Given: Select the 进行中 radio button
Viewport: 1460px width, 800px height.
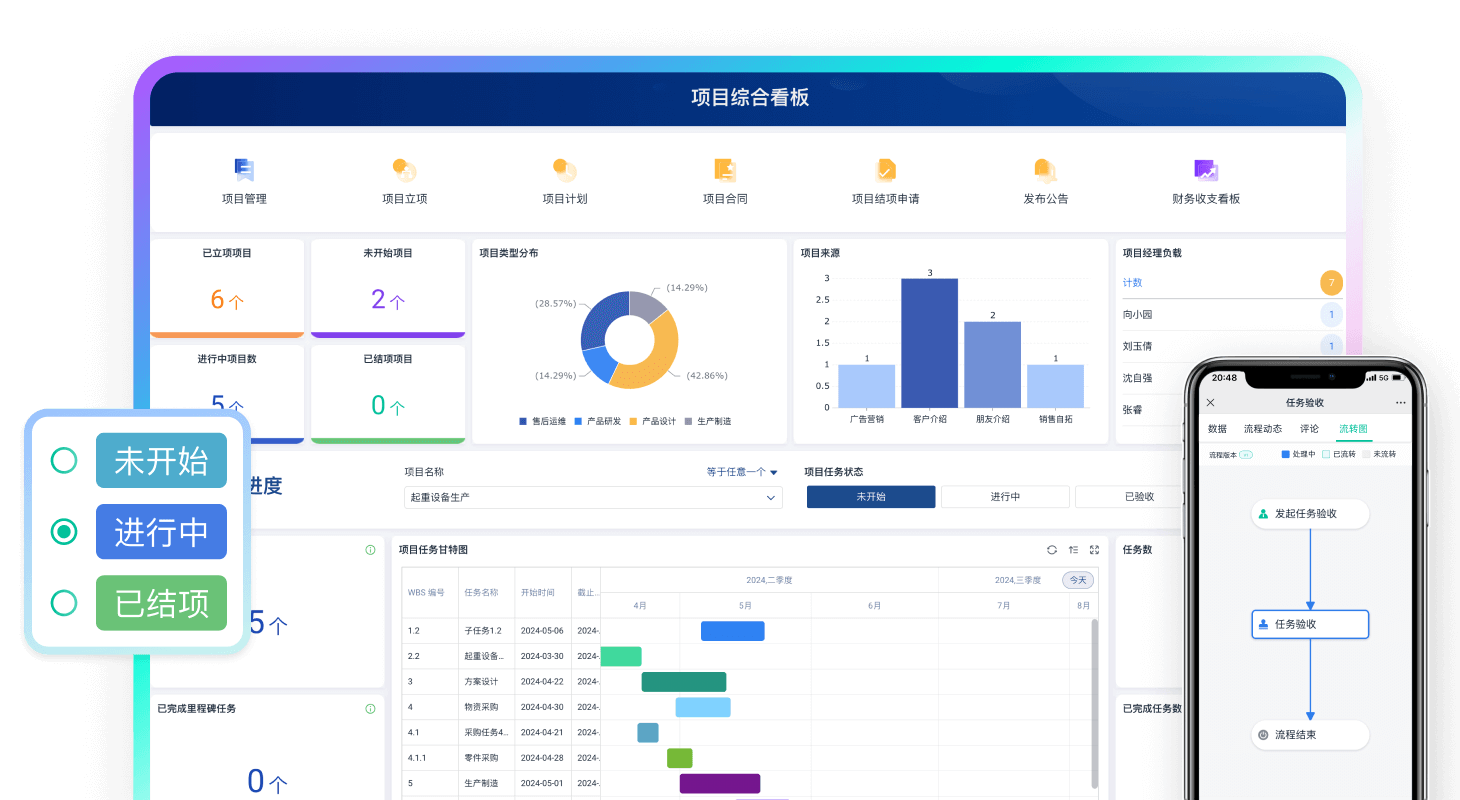Looking at the screenshot, I should [x=64, y=532].
